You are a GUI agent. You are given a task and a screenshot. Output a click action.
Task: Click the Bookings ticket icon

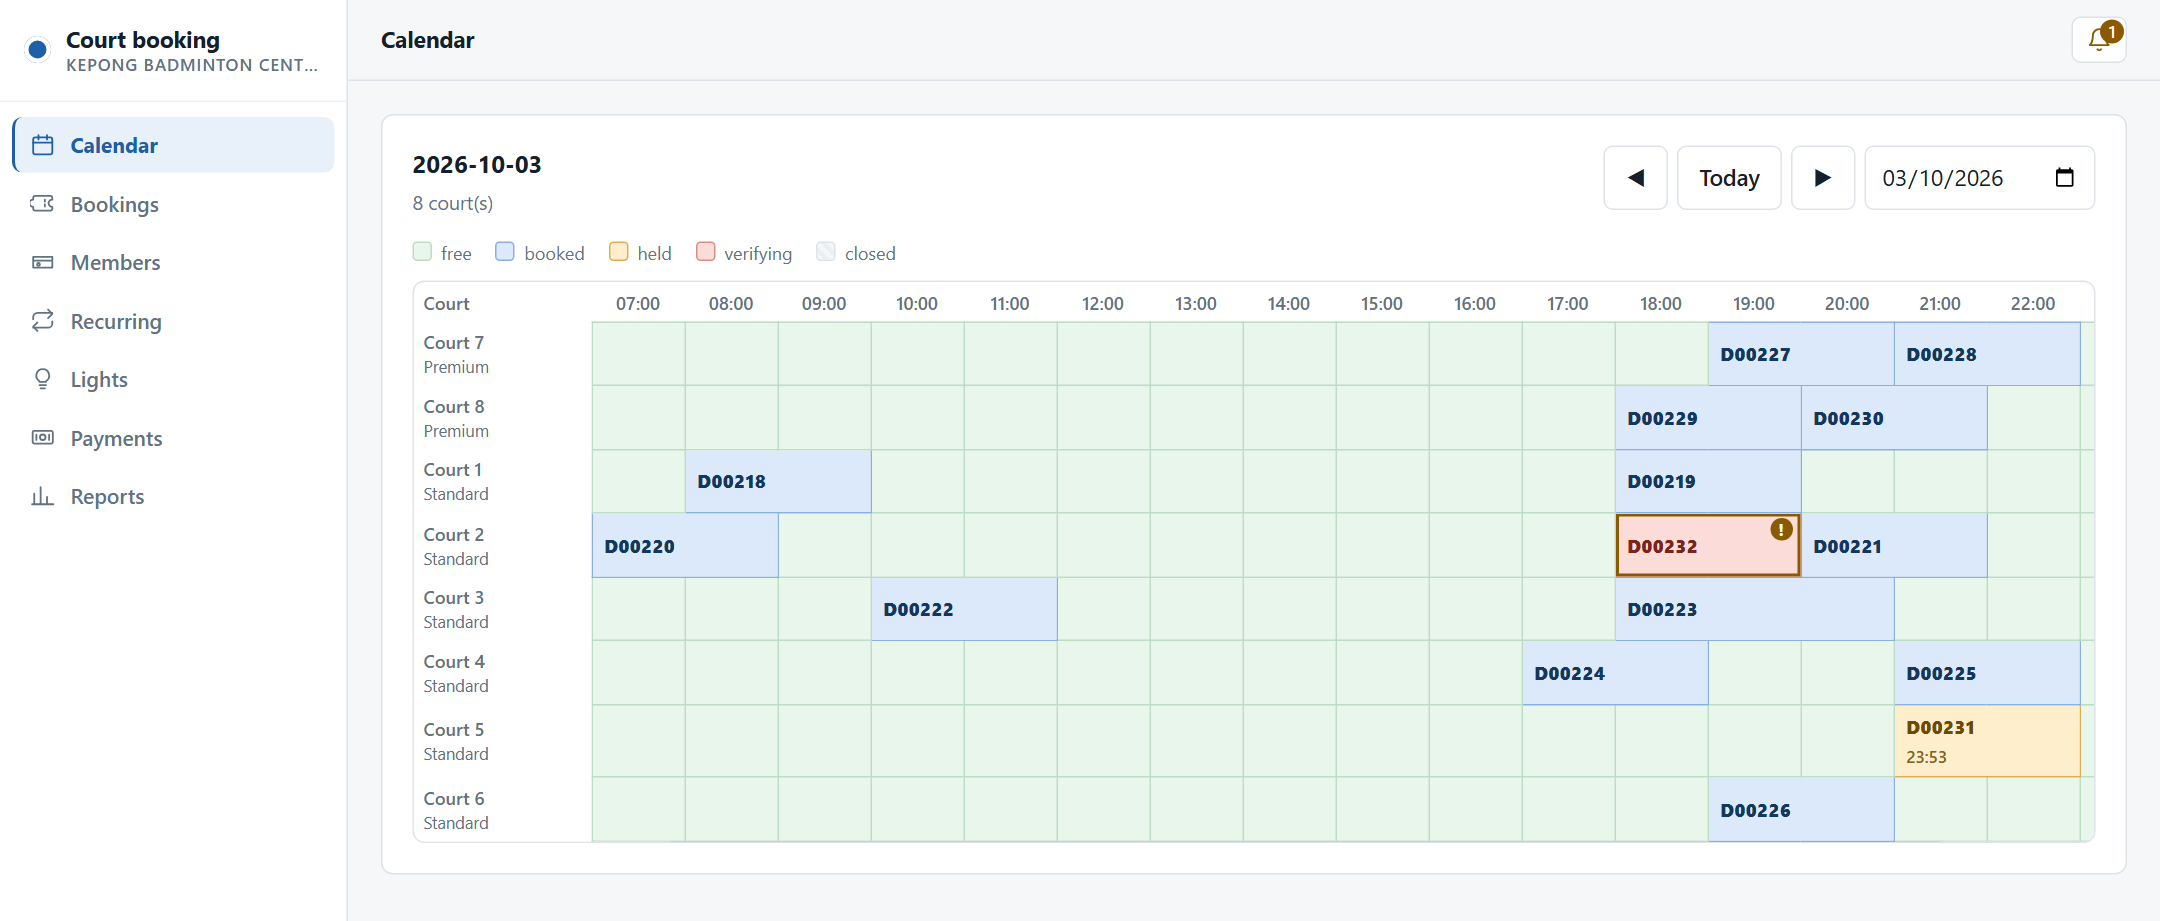point(43,204)
